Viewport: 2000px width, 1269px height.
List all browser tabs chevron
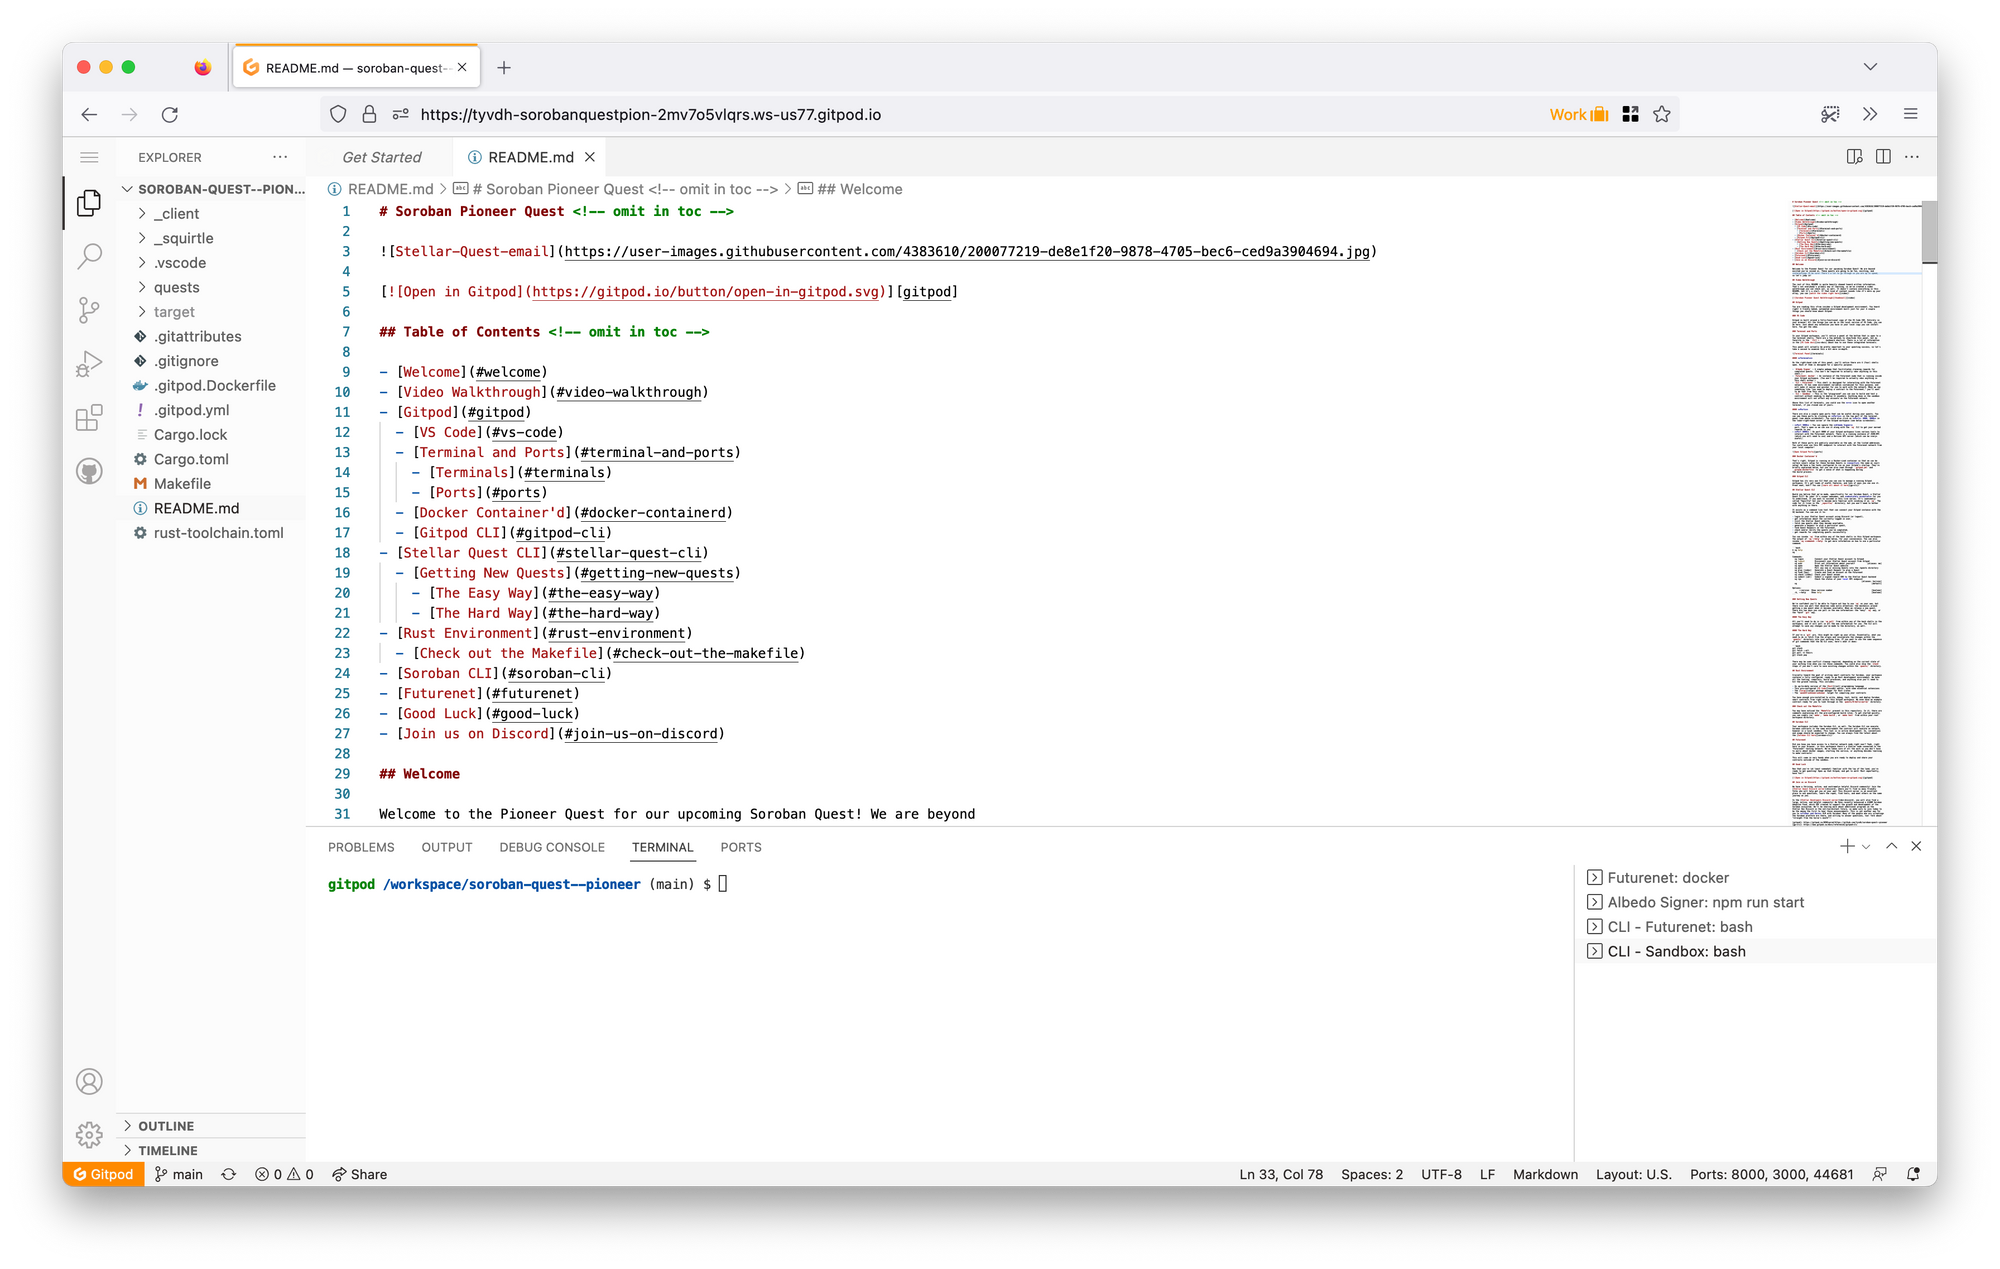coord(1870,67)
